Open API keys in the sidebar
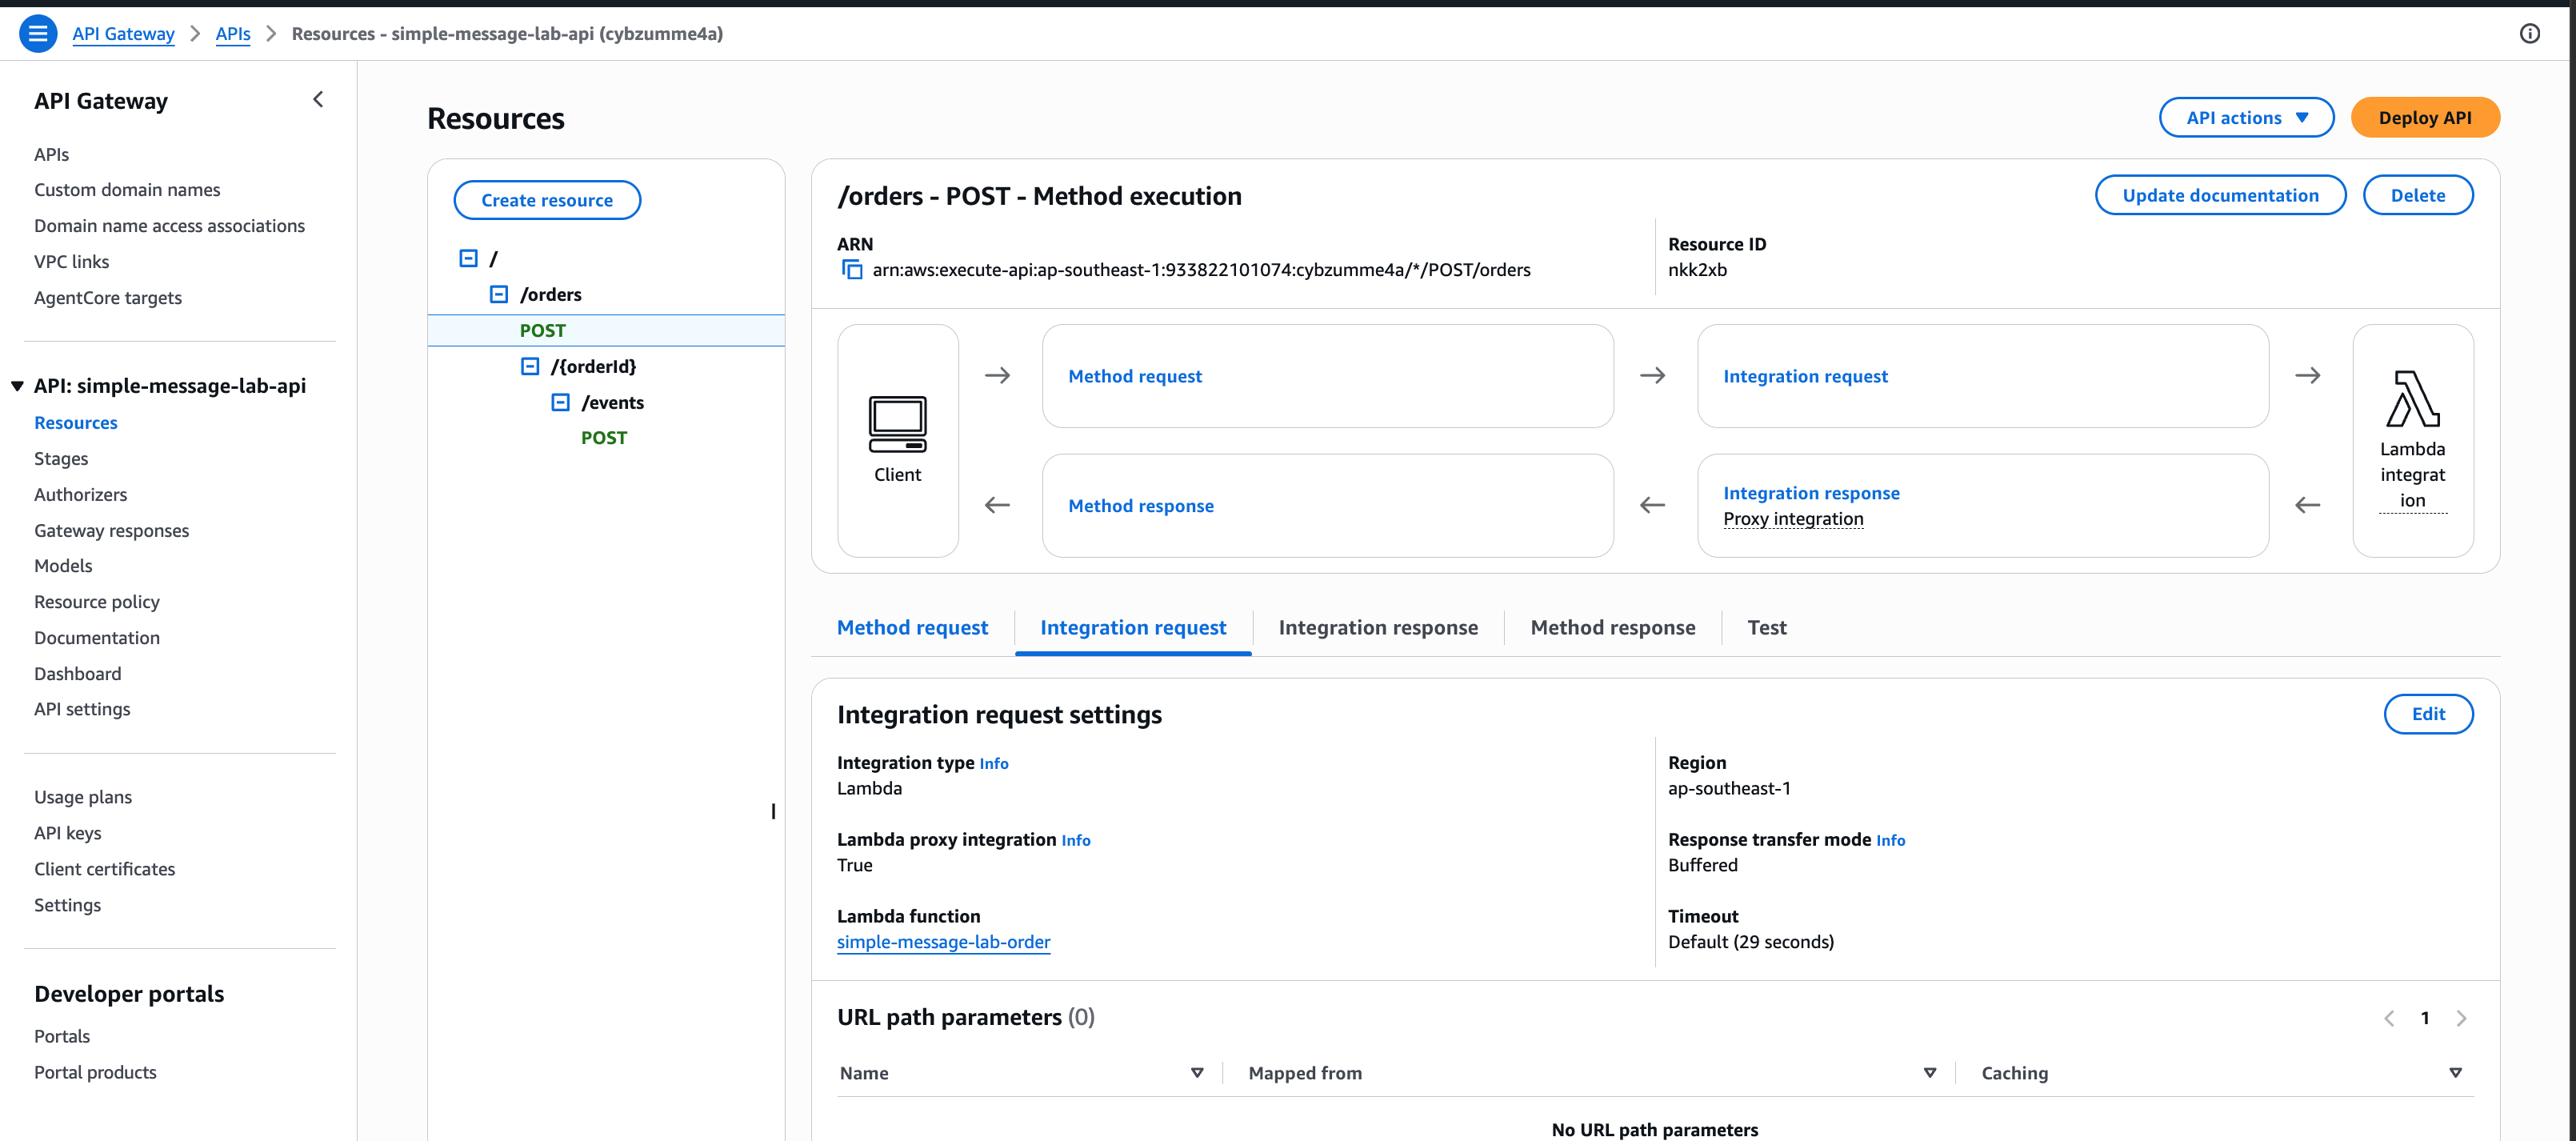Viewport: 2576px width, 1141px height. [67, 832]
